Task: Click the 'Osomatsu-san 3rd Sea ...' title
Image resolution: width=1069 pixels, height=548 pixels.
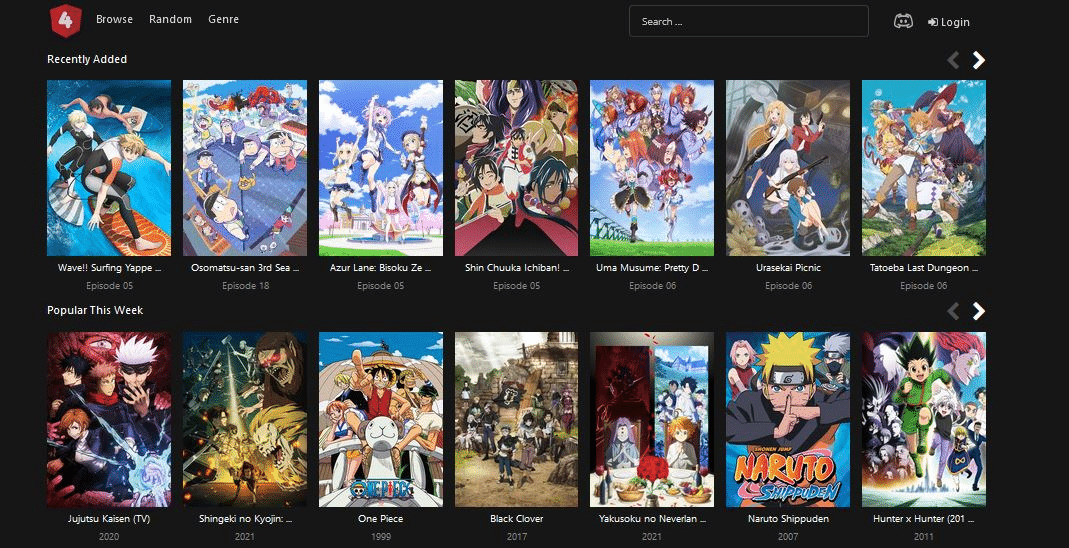Action: point(245,268)
